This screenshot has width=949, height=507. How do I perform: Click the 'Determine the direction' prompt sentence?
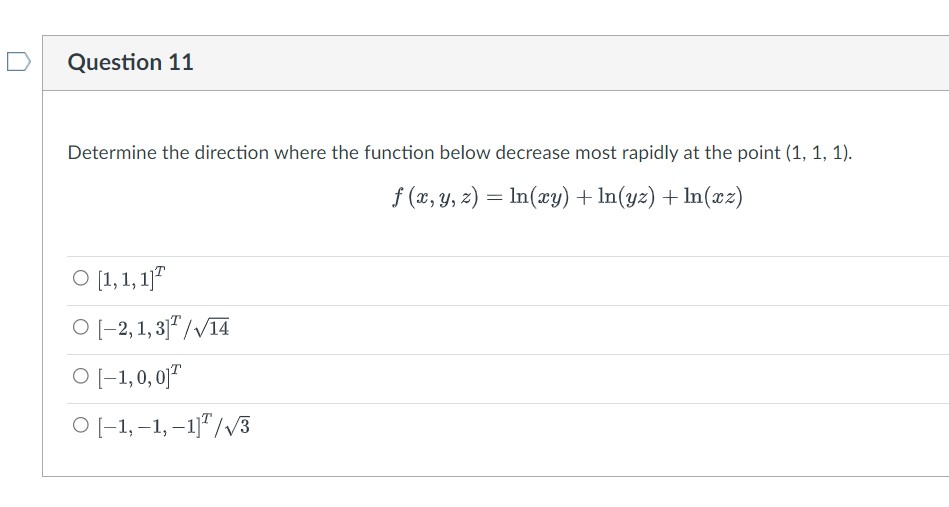point(460,152)
